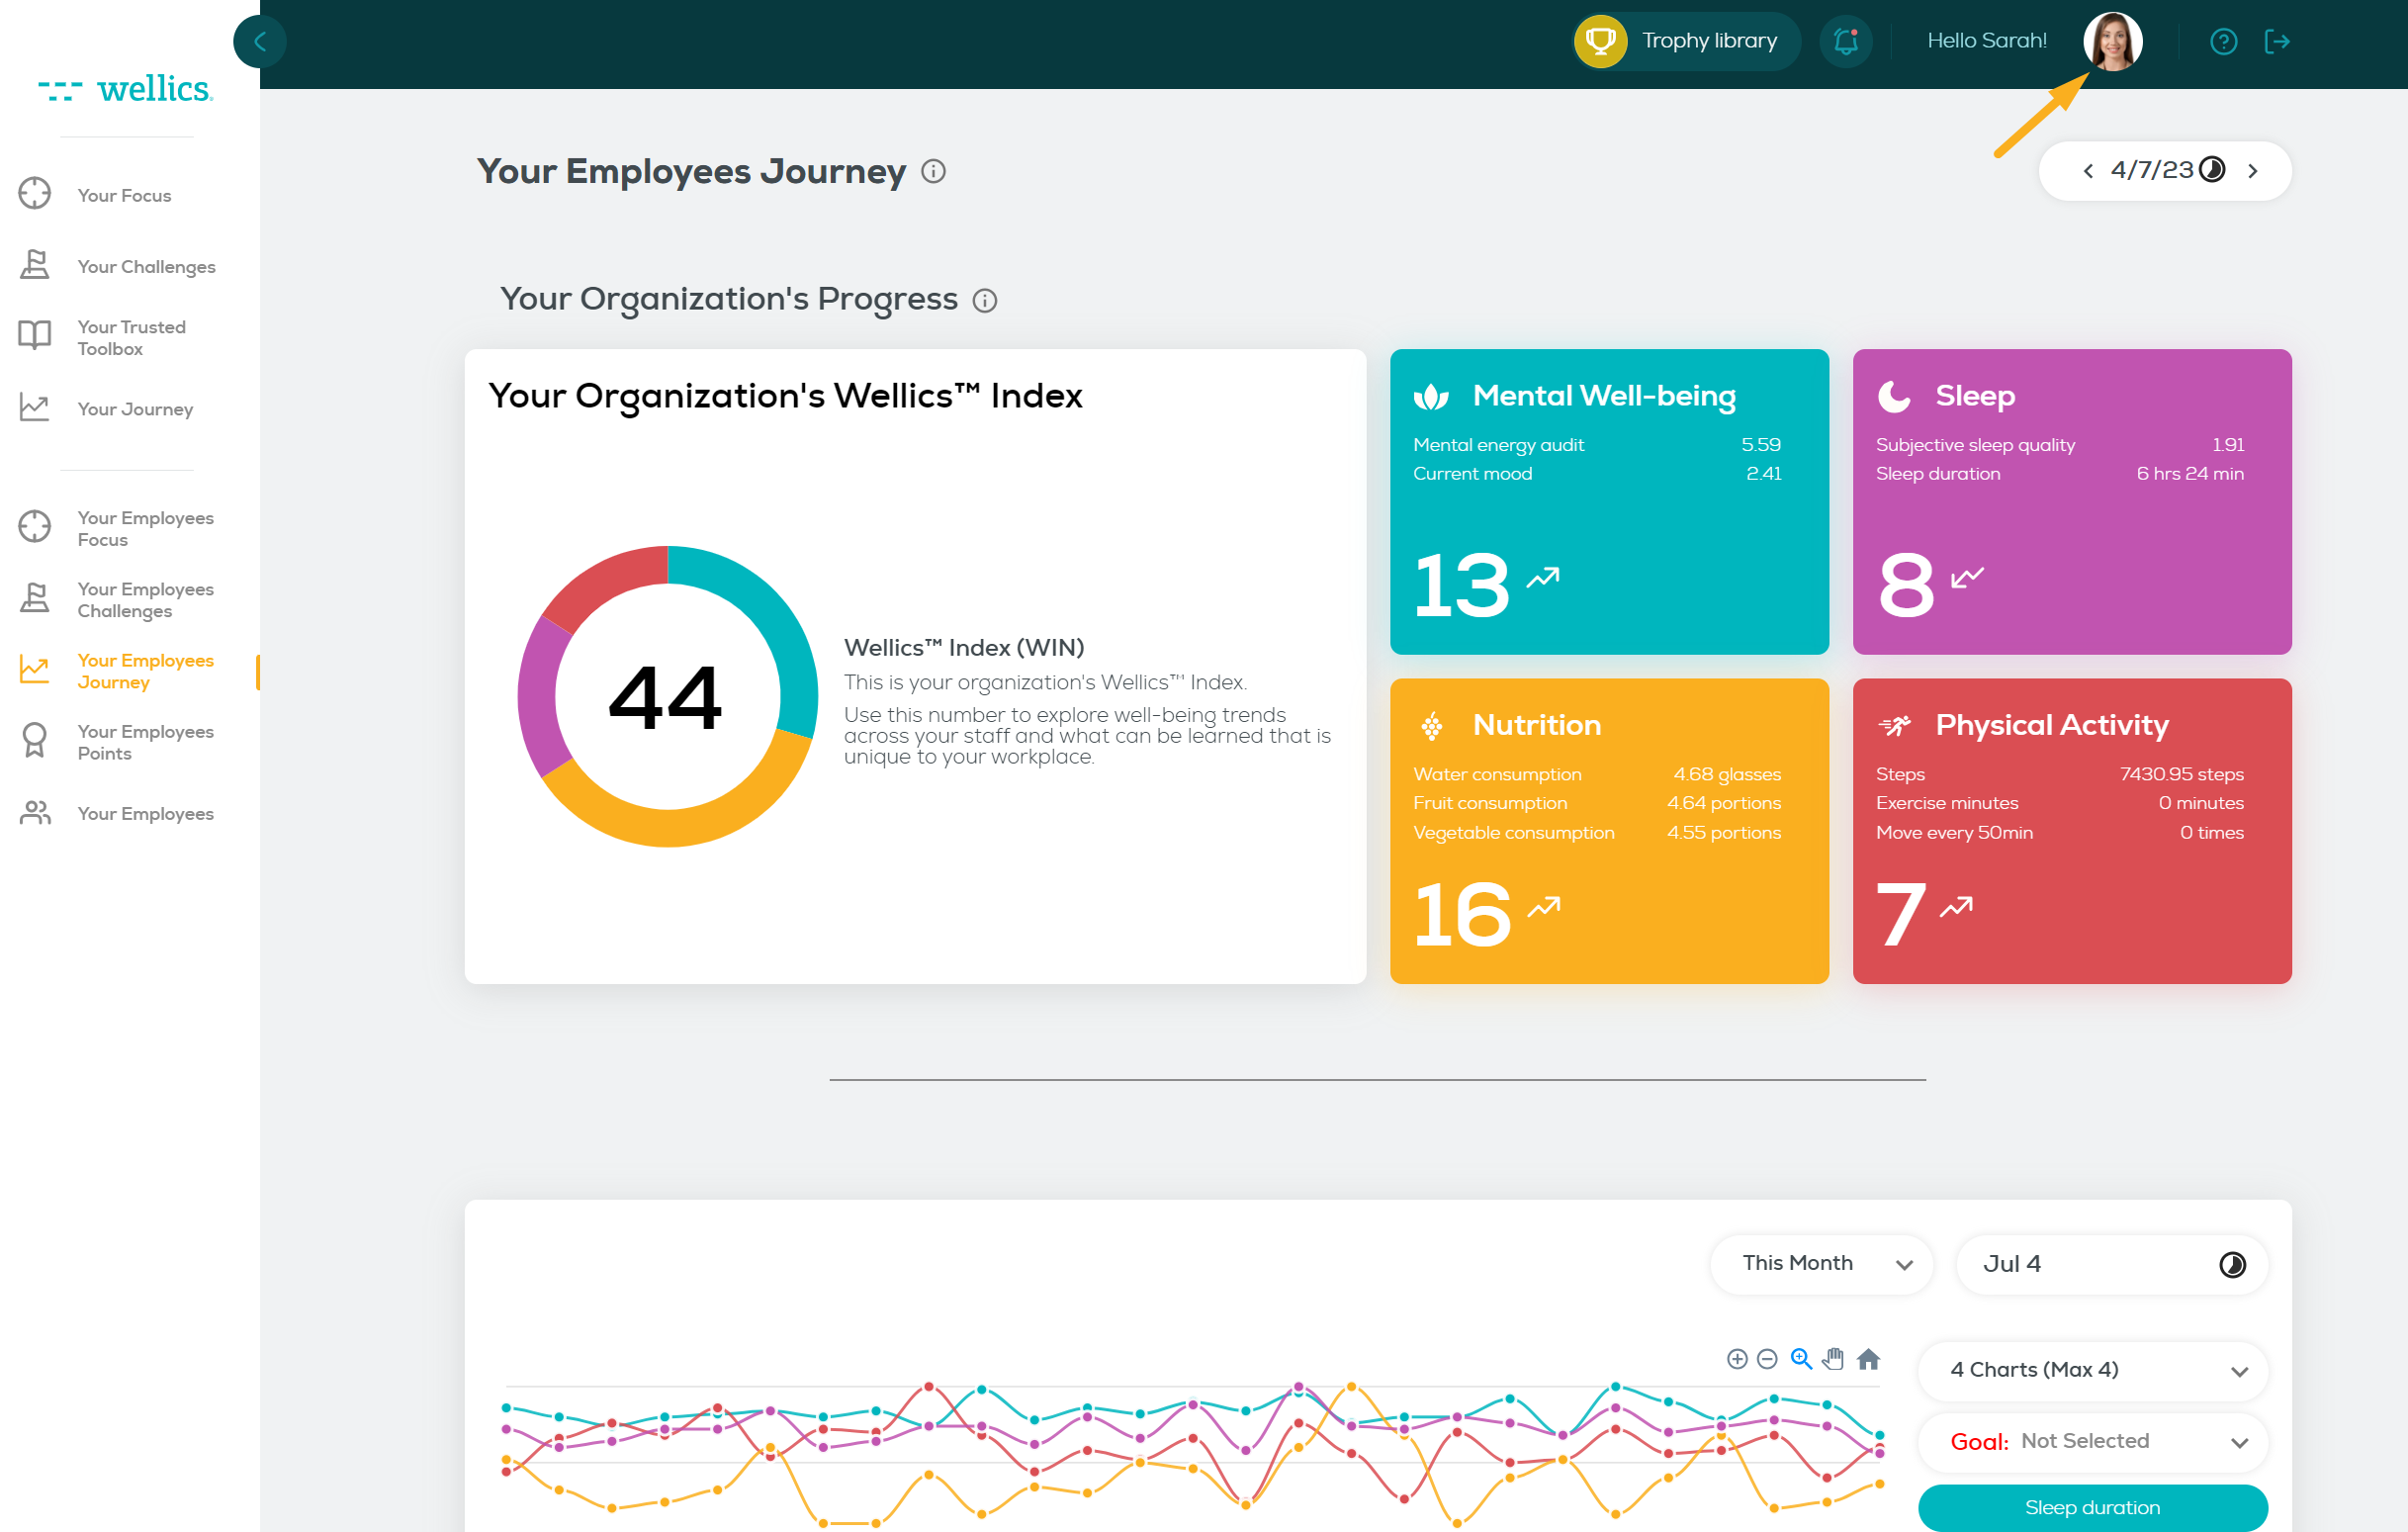Open notifications via the bell icon
This screenshot has height=1532, width=2408.
(x=1845, y=41)
